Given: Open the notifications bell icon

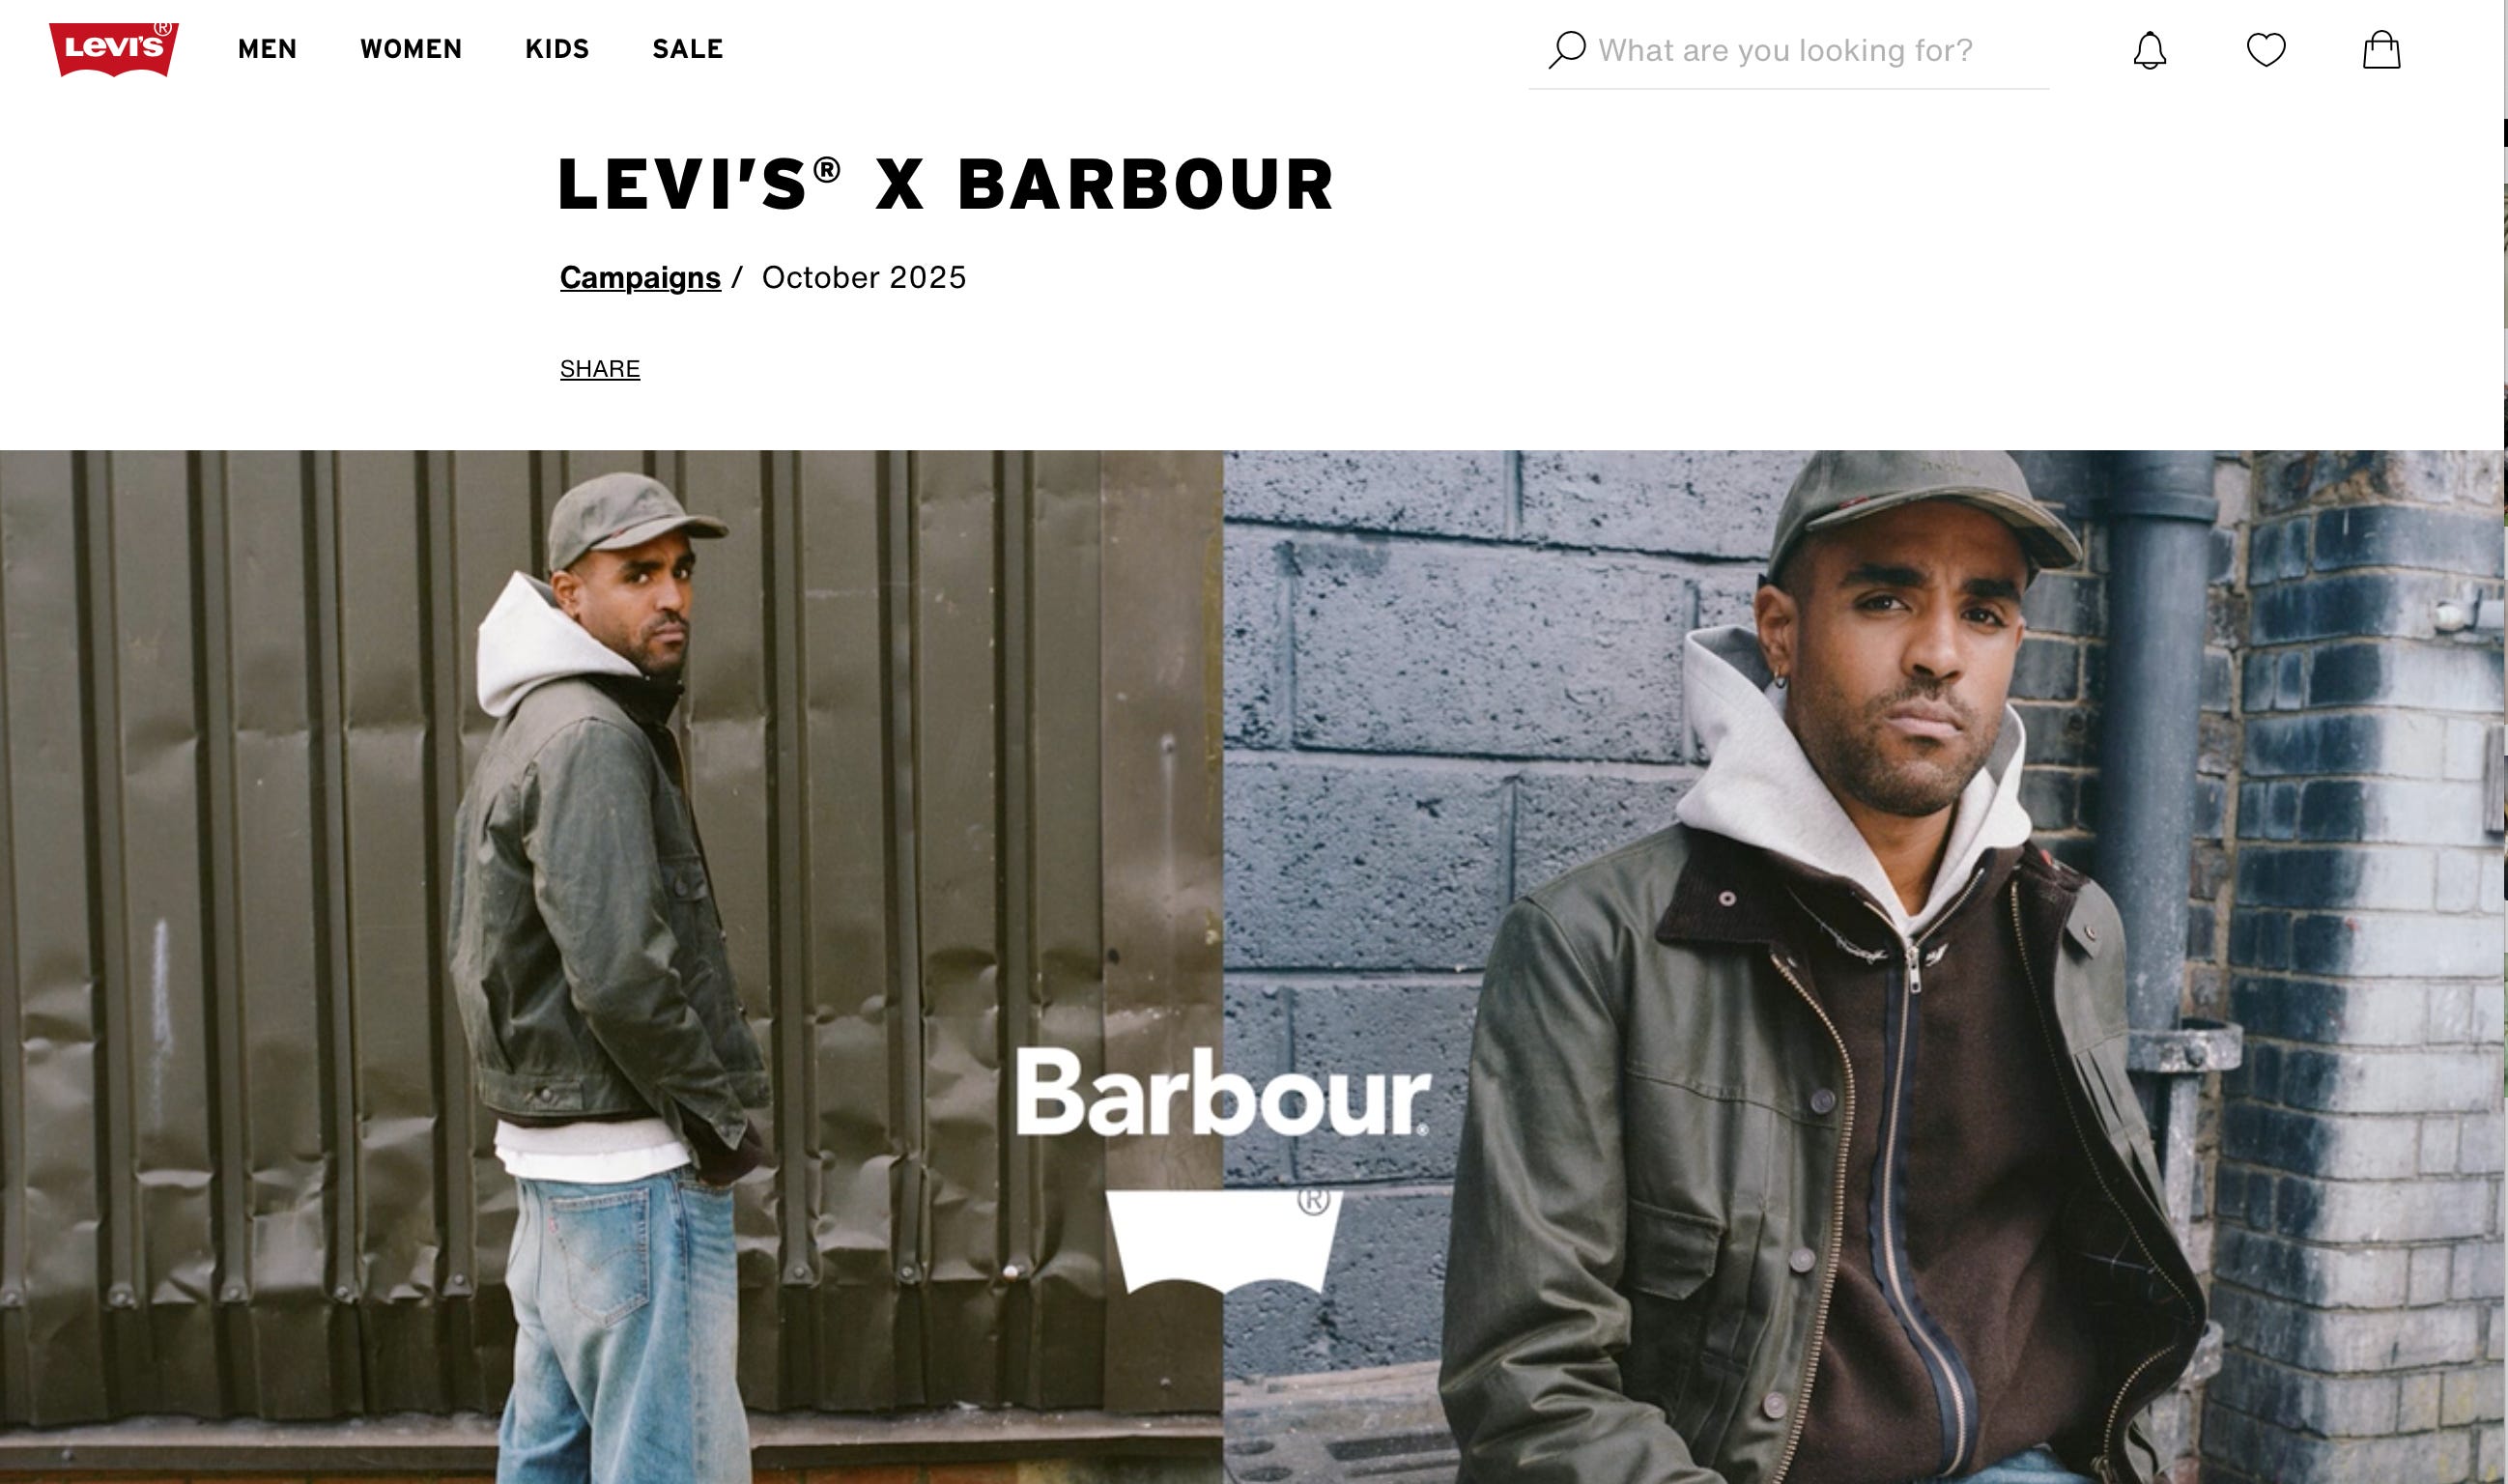Looking at the screenshot, I should tap(2149, 50).
